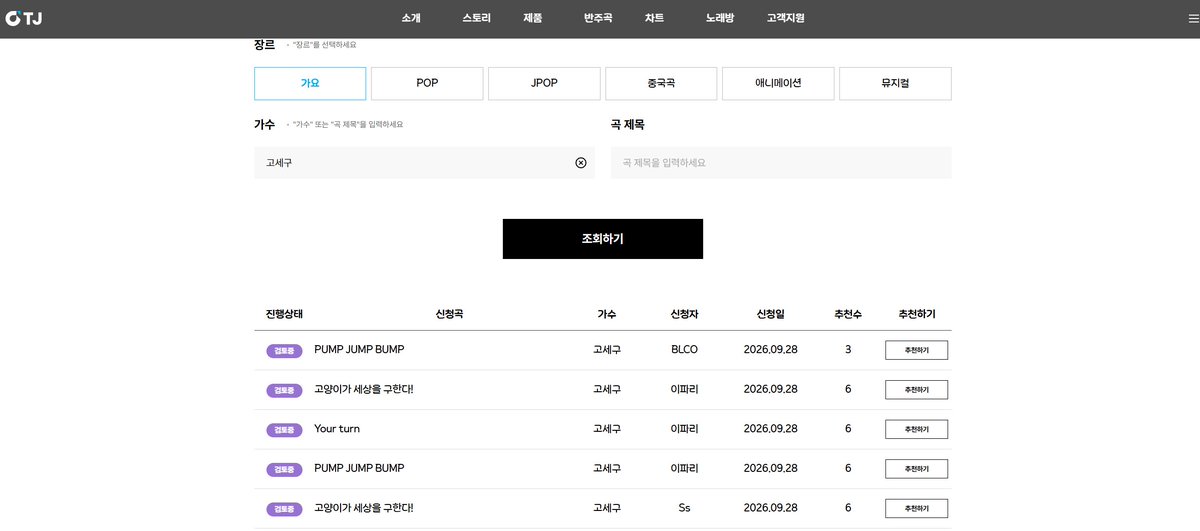Recommend 고양이가 세상을 구한다! requested by 이파리

[x=916, y=390]
